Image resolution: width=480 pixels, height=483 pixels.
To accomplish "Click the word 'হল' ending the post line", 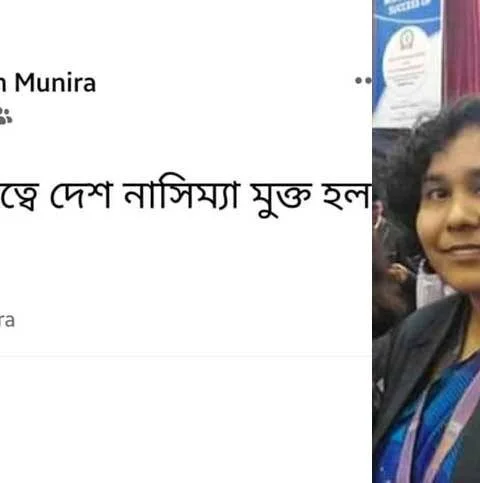I will 346,195.
